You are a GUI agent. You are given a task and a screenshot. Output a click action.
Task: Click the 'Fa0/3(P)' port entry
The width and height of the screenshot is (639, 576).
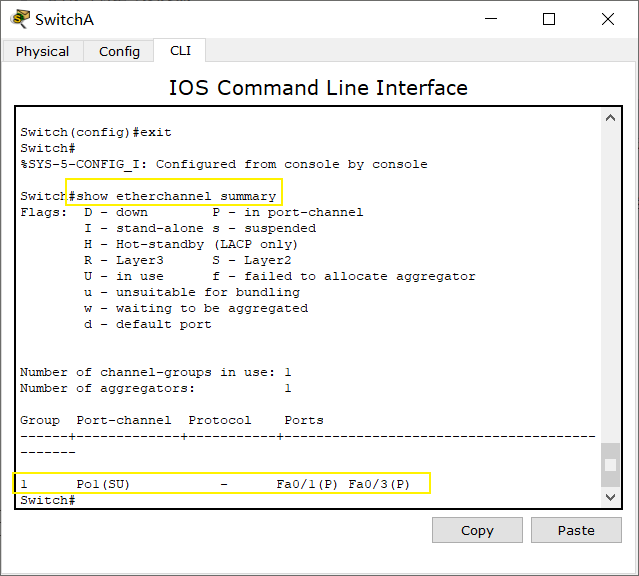click(x=379, y=484)
